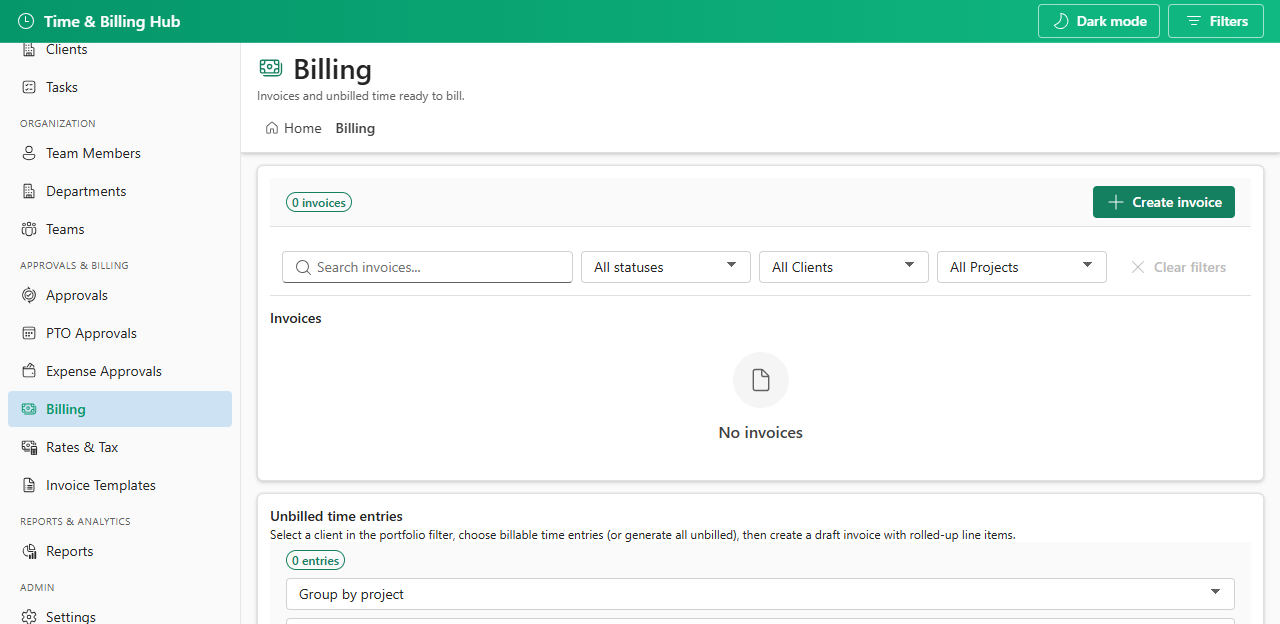Click the Settings gear icon
This screenshot has height=624, width=1280.
click(29, 616)
